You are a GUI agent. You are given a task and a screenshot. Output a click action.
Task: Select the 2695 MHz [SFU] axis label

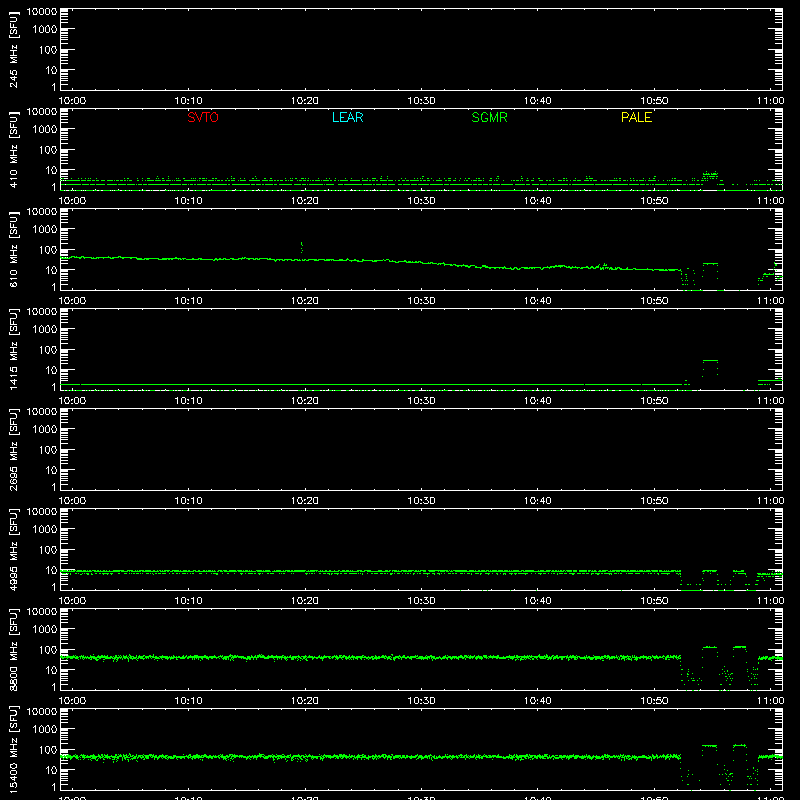click(x=13, y=449)
